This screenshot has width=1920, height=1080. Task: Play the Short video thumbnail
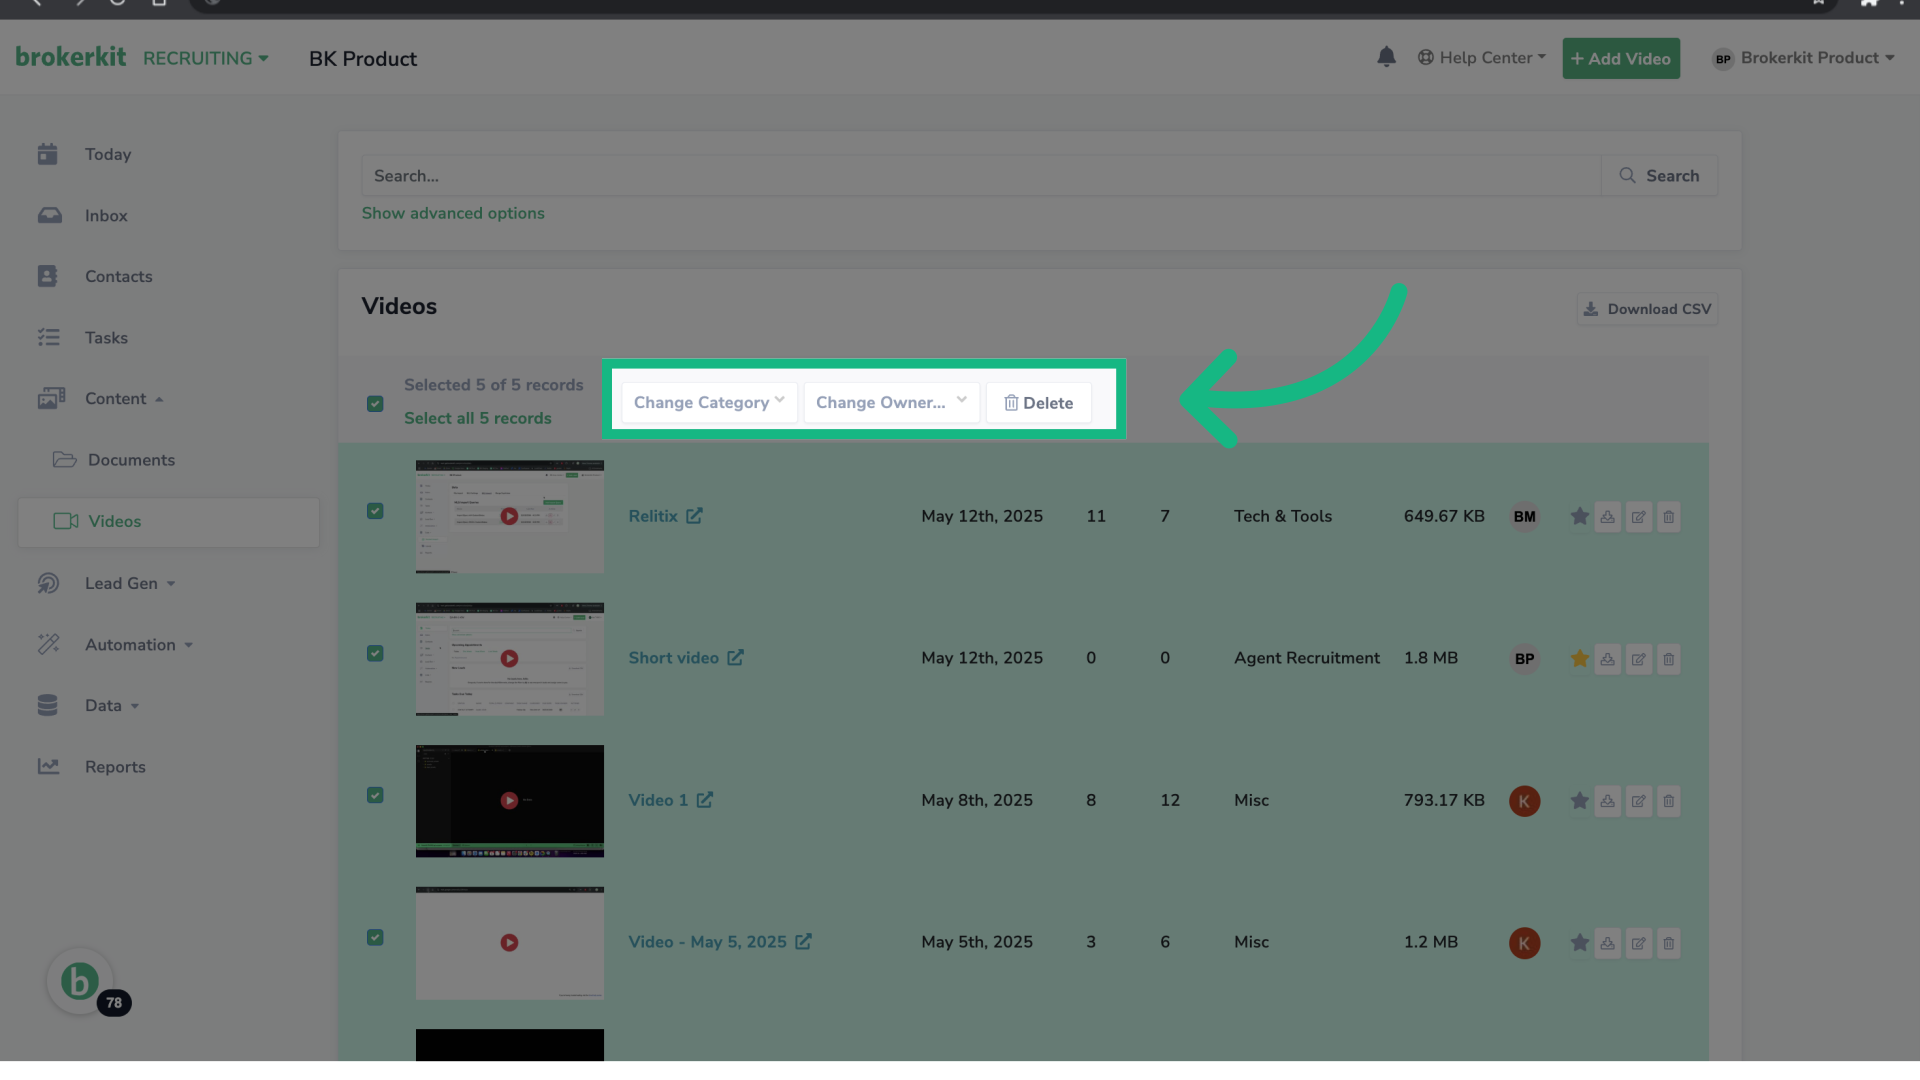[x=509, y=658]
